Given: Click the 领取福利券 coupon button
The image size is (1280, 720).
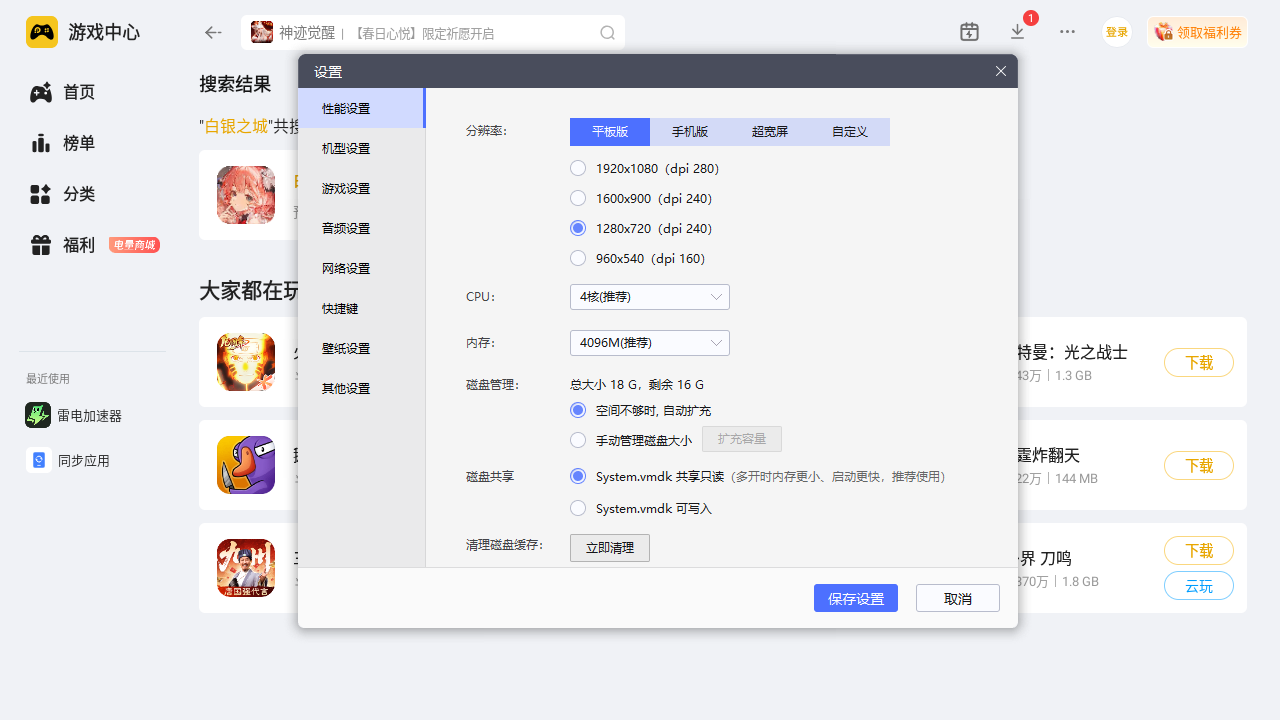Looking at the screenshot, I should click(1197, 32).
